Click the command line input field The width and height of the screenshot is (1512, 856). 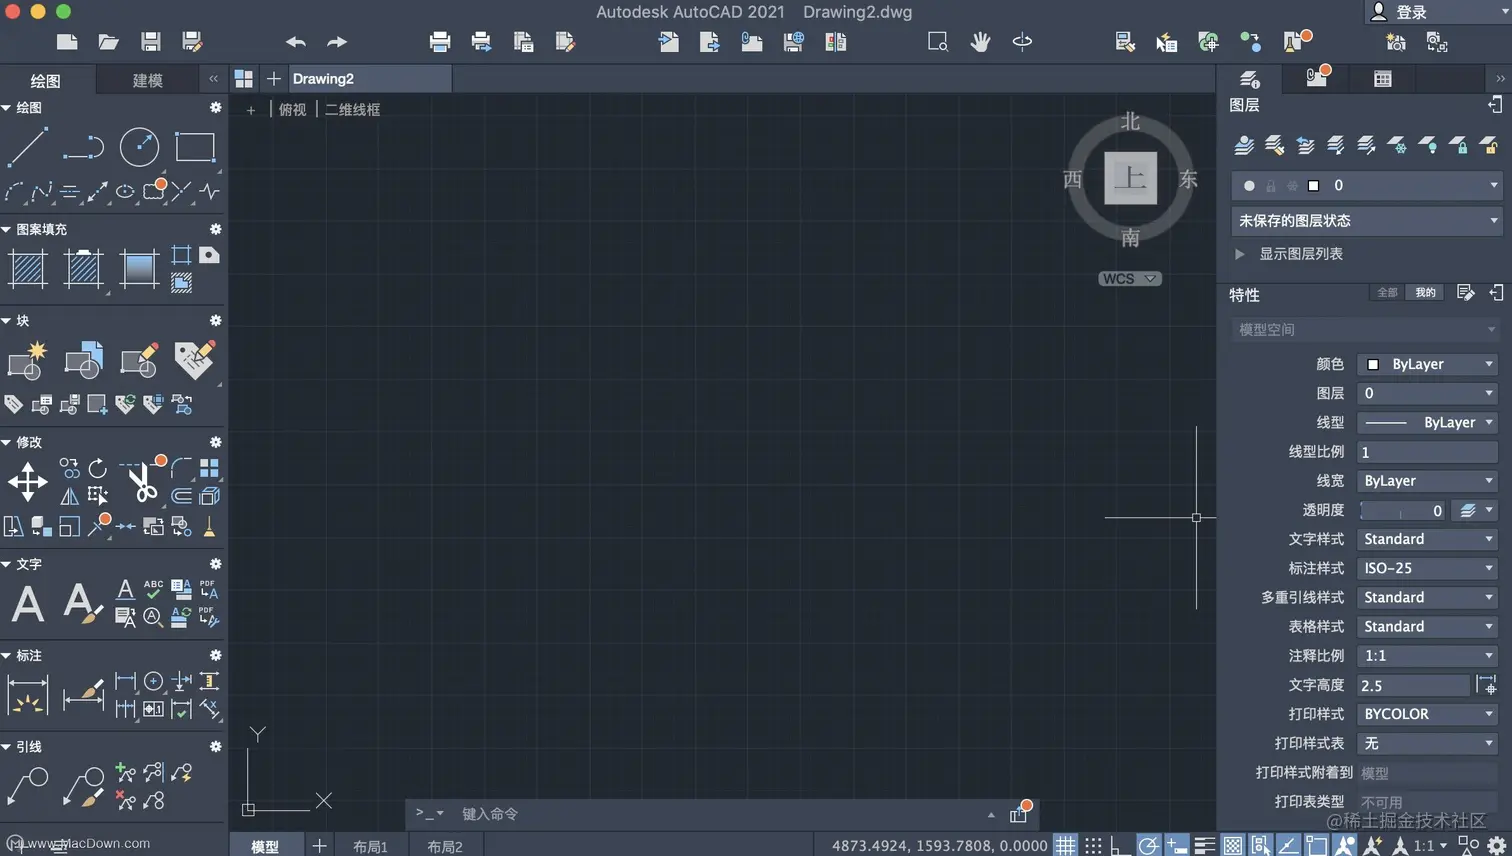[720, 814]
